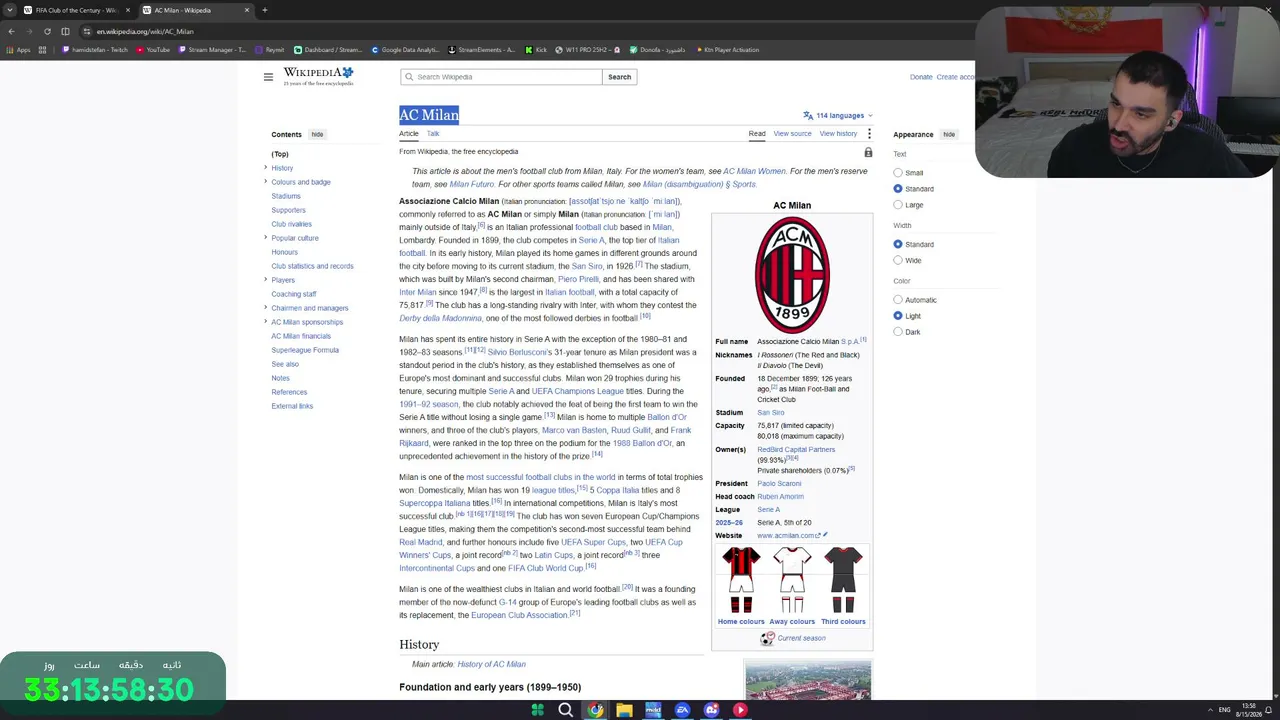Open the Google Data Analytics bookmark
This screenshot has height=720, width=1280.
[405, 50]
